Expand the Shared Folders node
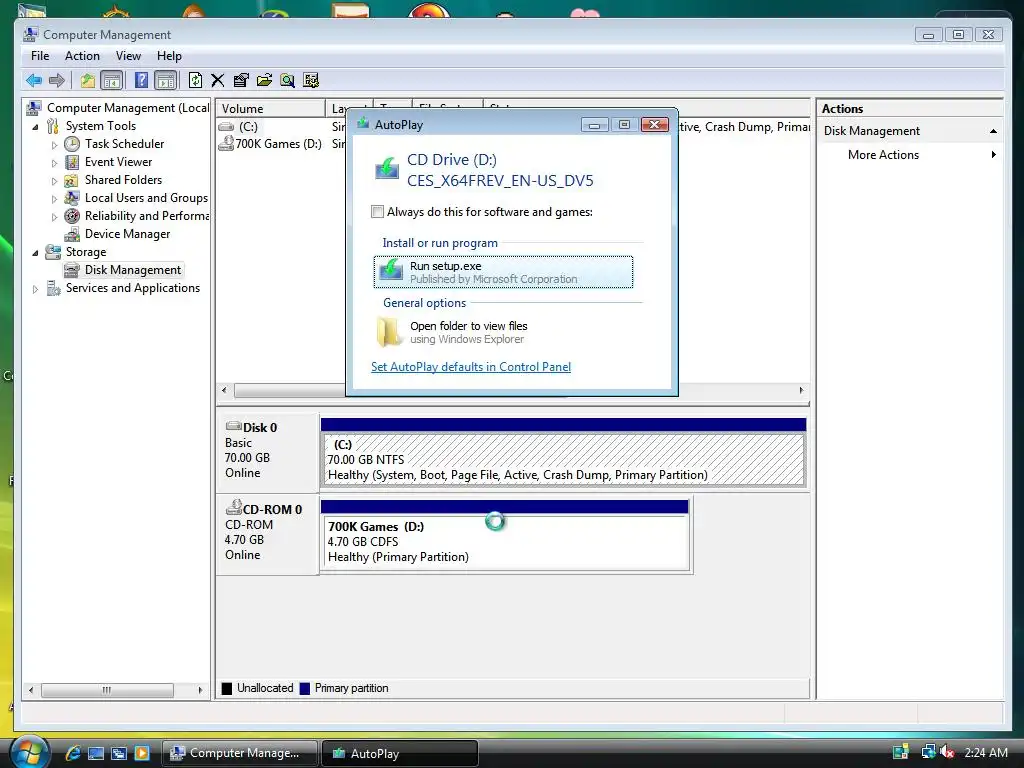This screenshot has width=1024, height=768. [x=54, y=181]
